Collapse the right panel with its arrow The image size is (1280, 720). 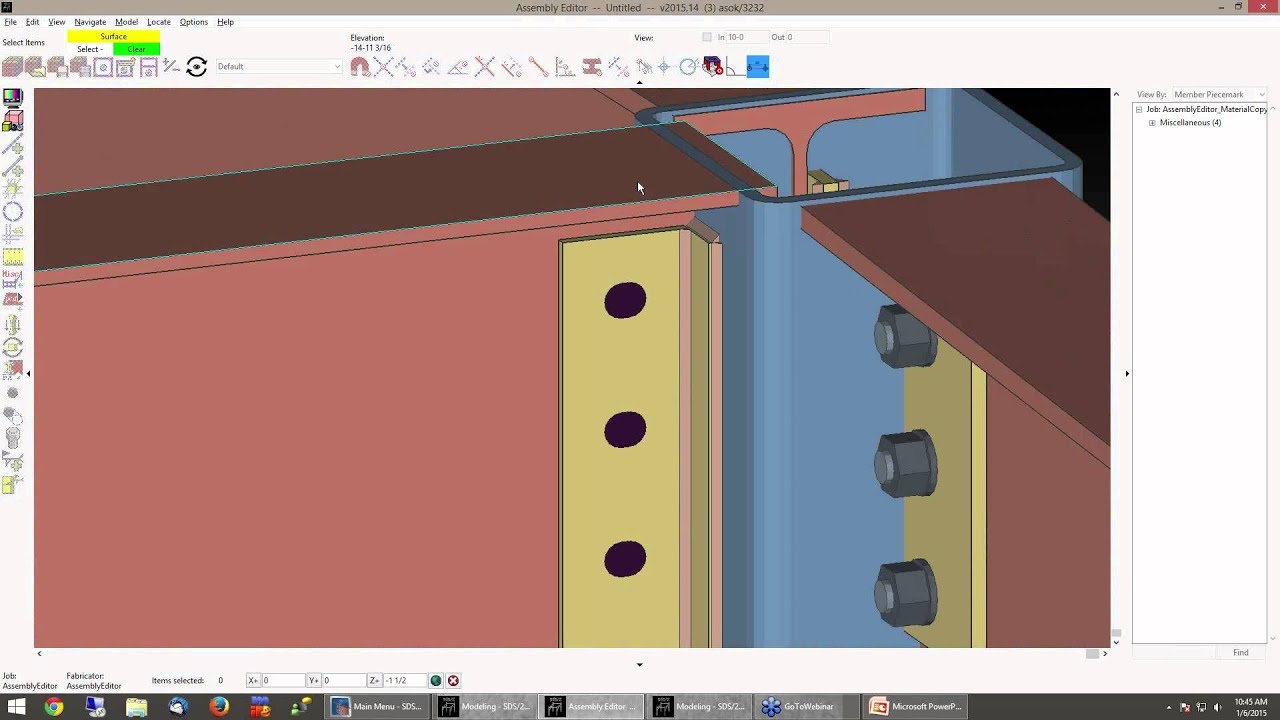pyautogui.click(x=1127, y=374)
